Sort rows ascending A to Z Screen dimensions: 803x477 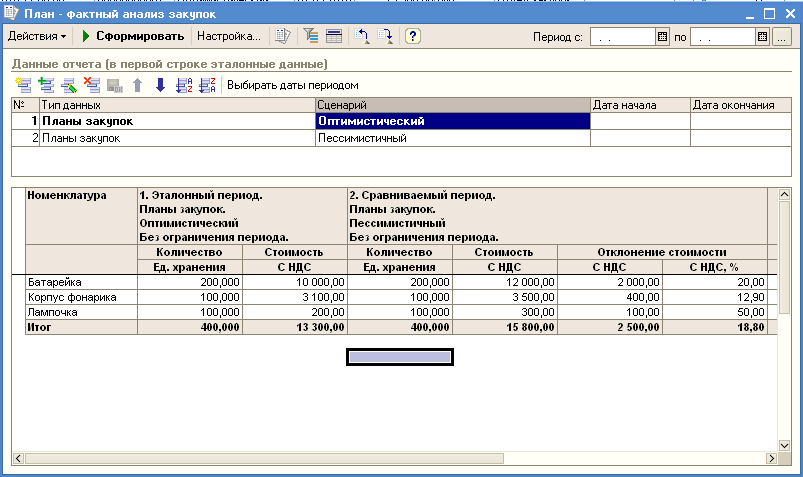184,85
